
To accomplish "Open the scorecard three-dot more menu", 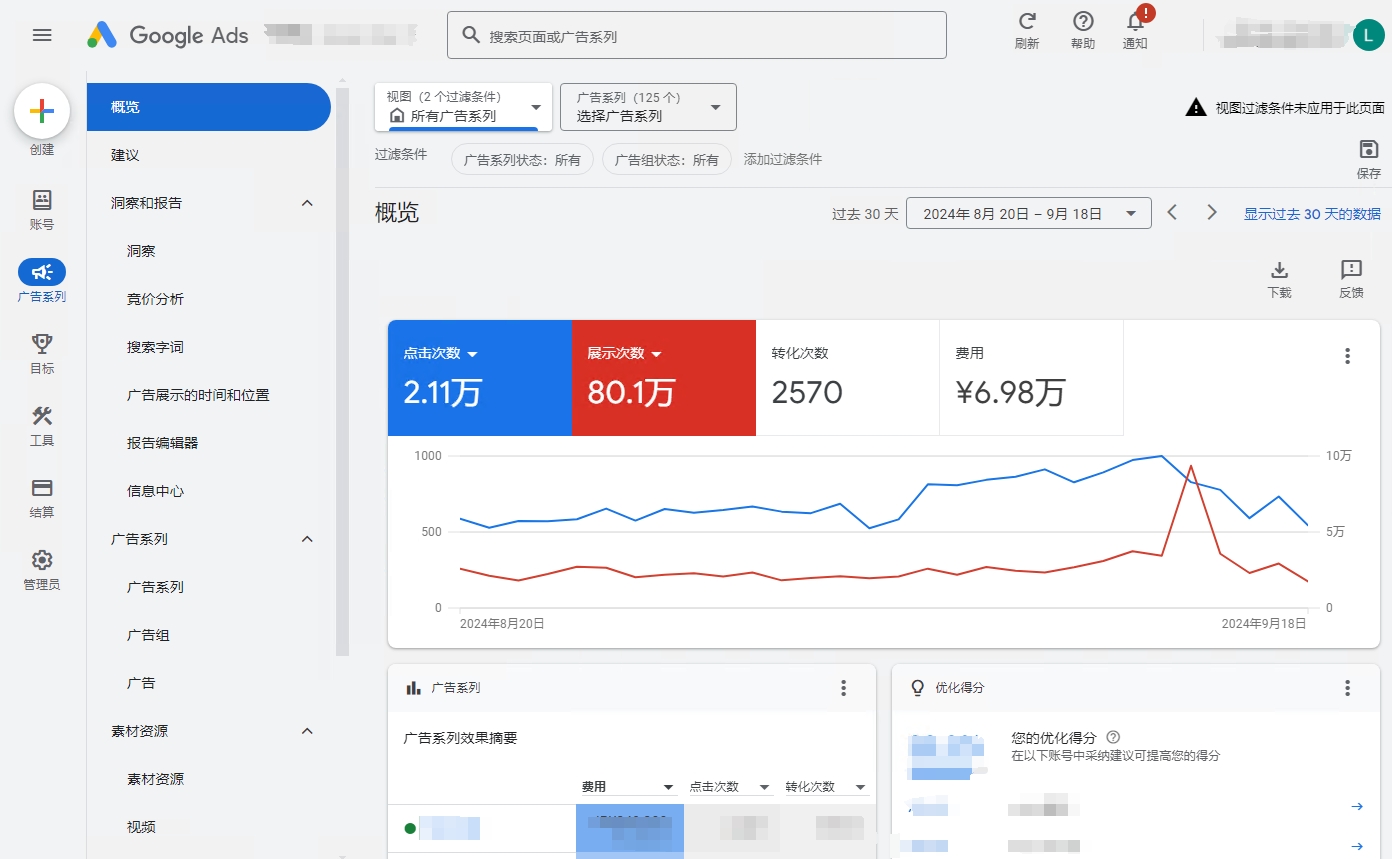I will coord(1347,356).
